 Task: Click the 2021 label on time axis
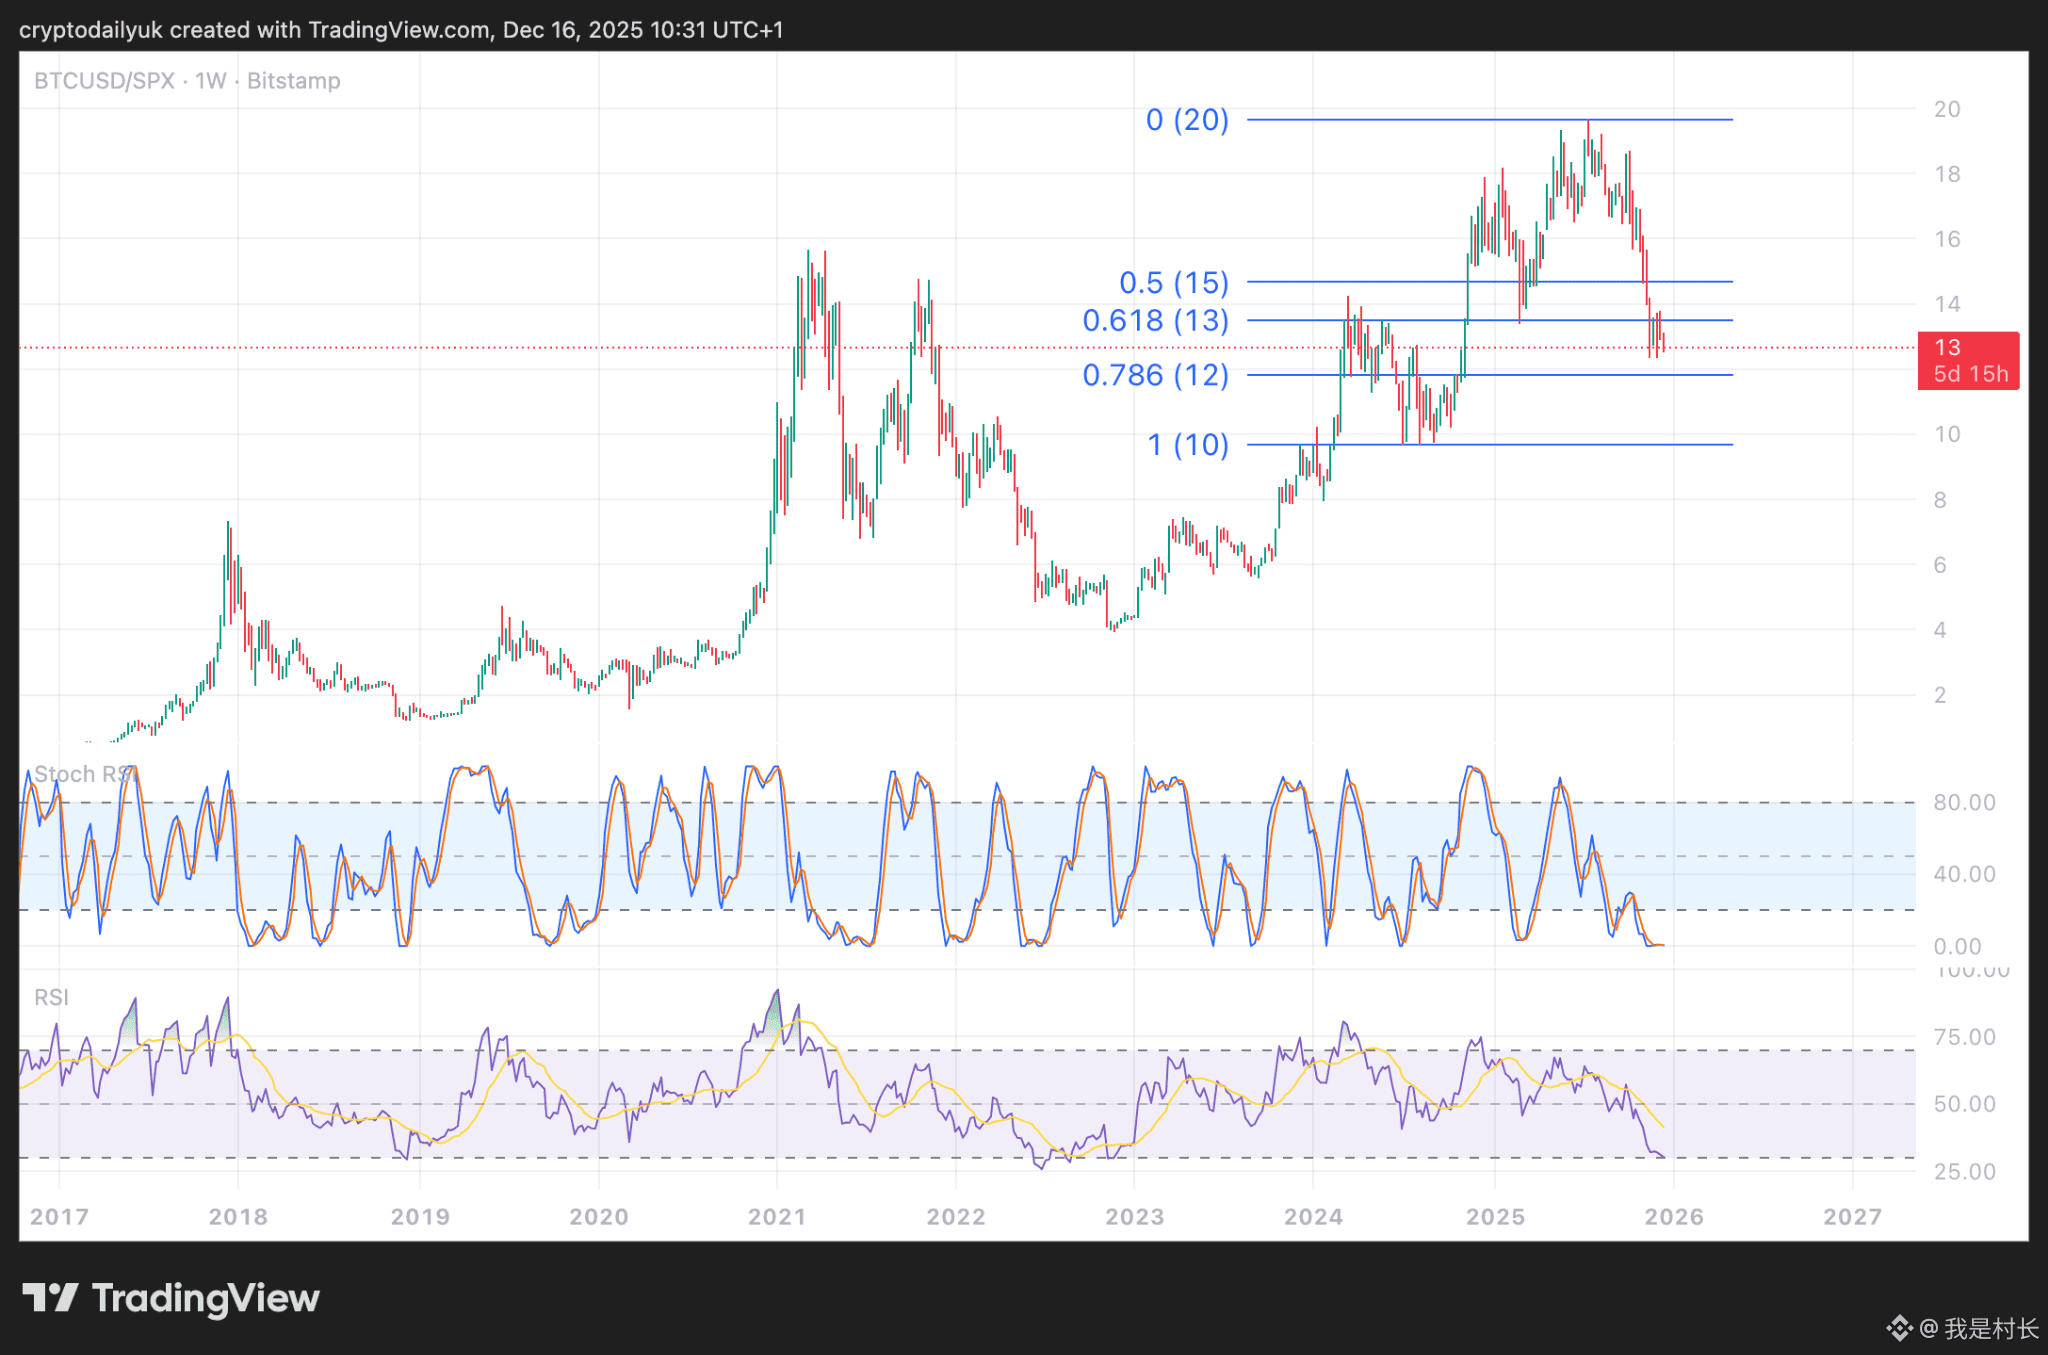pyautogui.click(x=776, y=1217)
